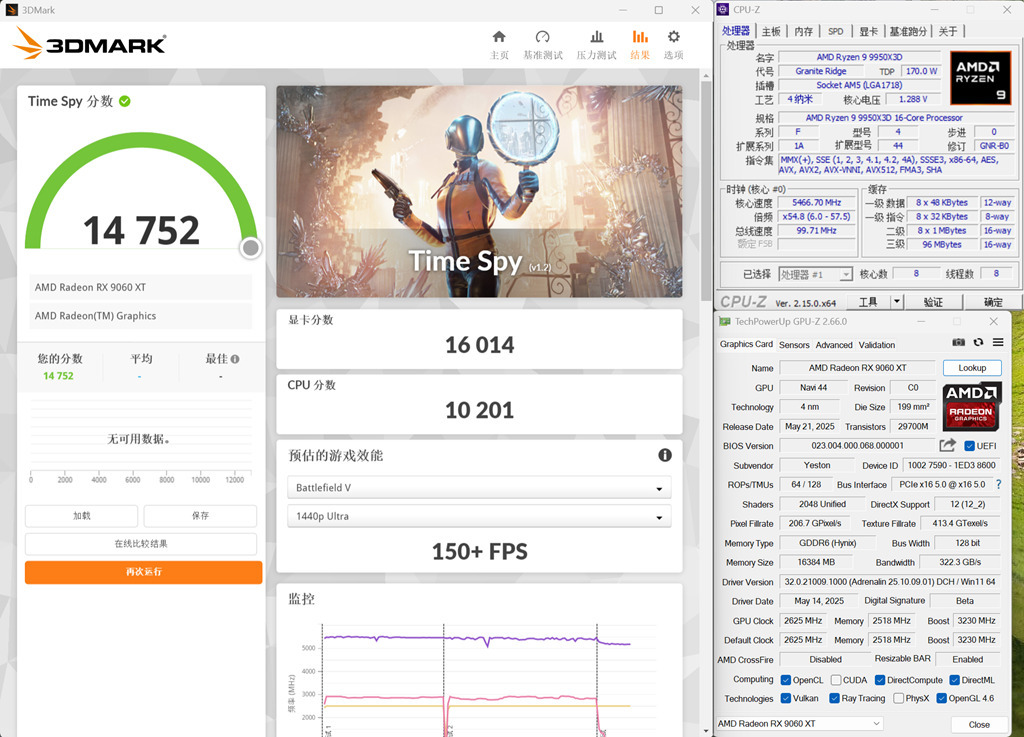The width and height of the screenshot is (1024, 737).
Task: Click the GPU-Z refresh icon
Action: 978,343
